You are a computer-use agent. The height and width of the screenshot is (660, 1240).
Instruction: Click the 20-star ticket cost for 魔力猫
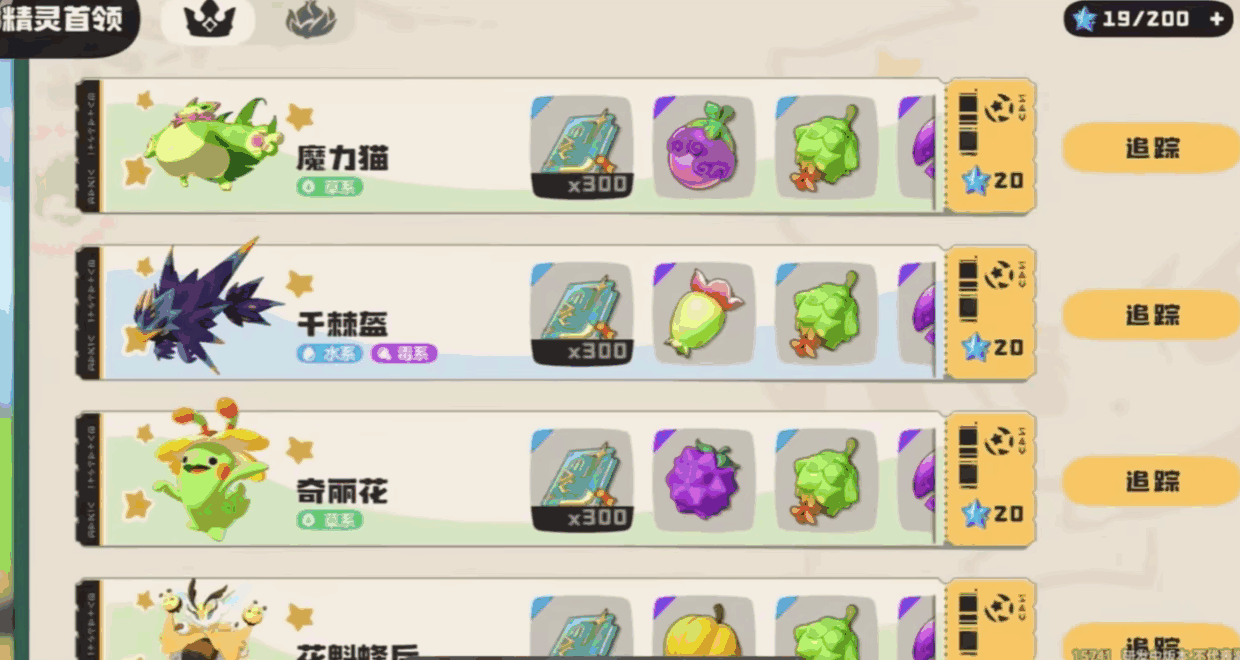pos(991,180)
